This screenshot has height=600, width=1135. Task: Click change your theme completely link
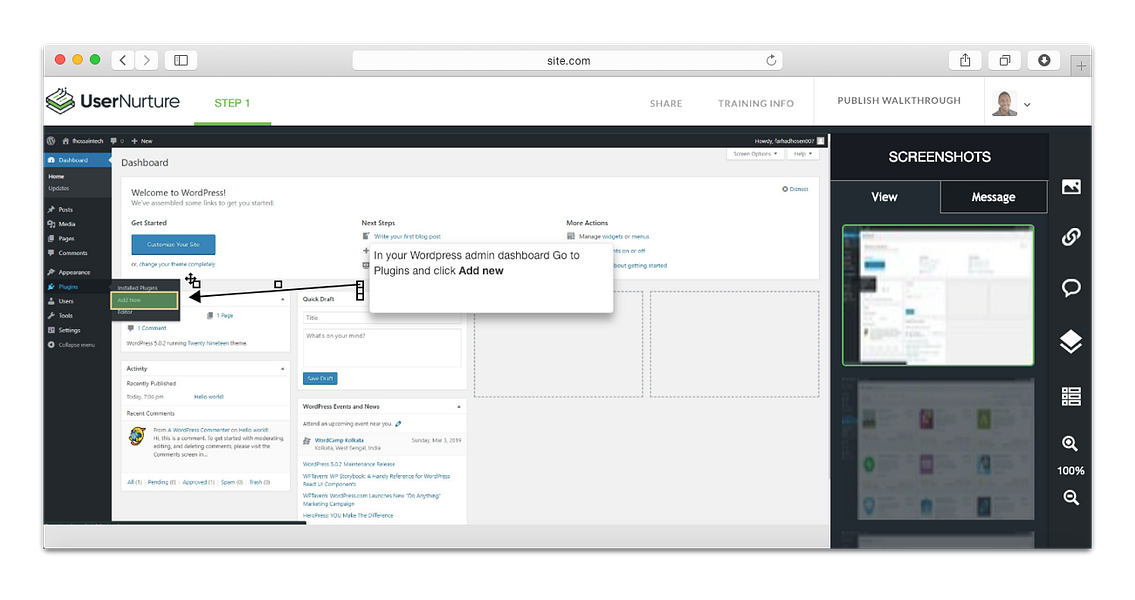point(177,264)
